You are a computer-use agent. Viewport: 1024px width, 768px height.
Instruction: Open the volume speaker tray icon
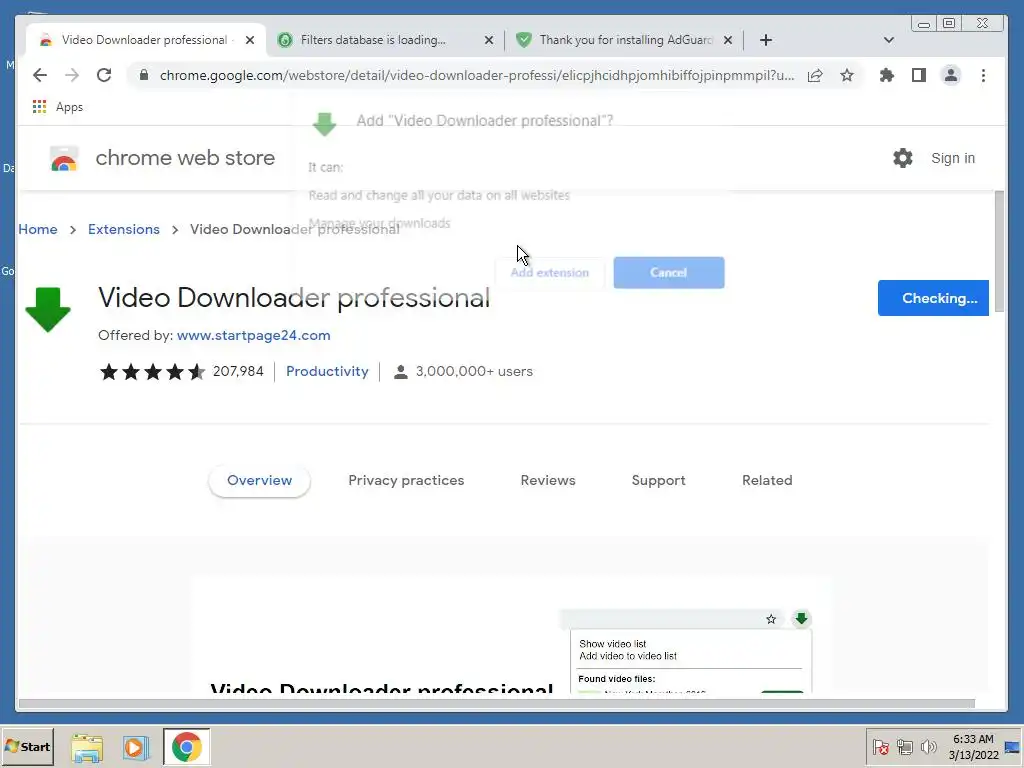click(x=928, y=746)
